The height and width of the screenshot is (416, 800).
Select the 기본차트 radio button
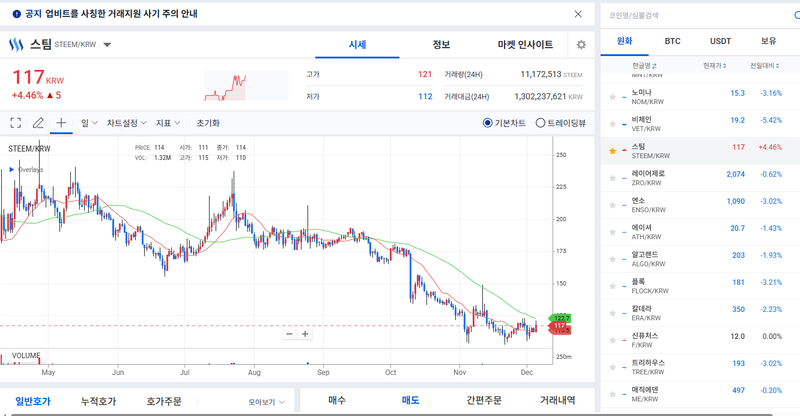pyautogui.click(x=488, y=123)
